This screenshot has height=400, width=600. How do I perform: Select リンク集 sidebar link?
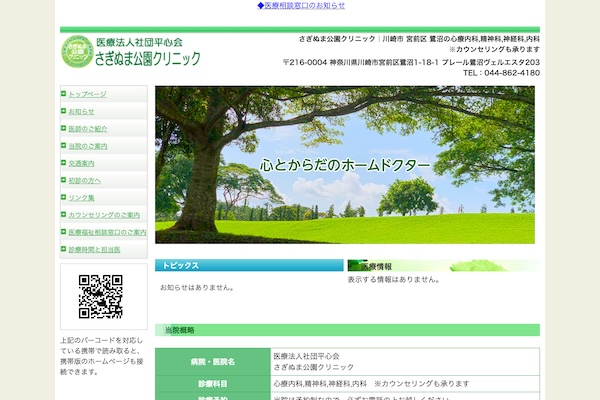tap(81, 198)
